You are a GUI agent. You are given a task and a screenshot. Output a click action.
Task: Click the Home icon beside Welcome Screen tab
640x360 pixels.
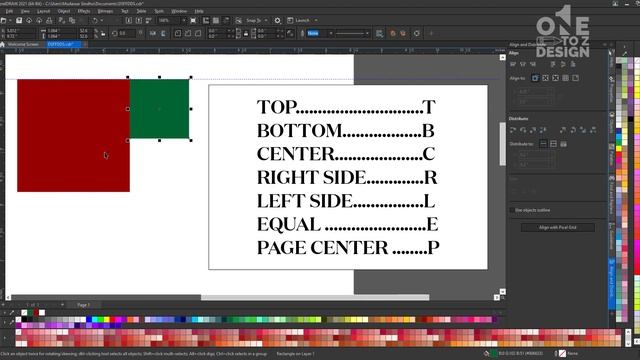[2, 44]
